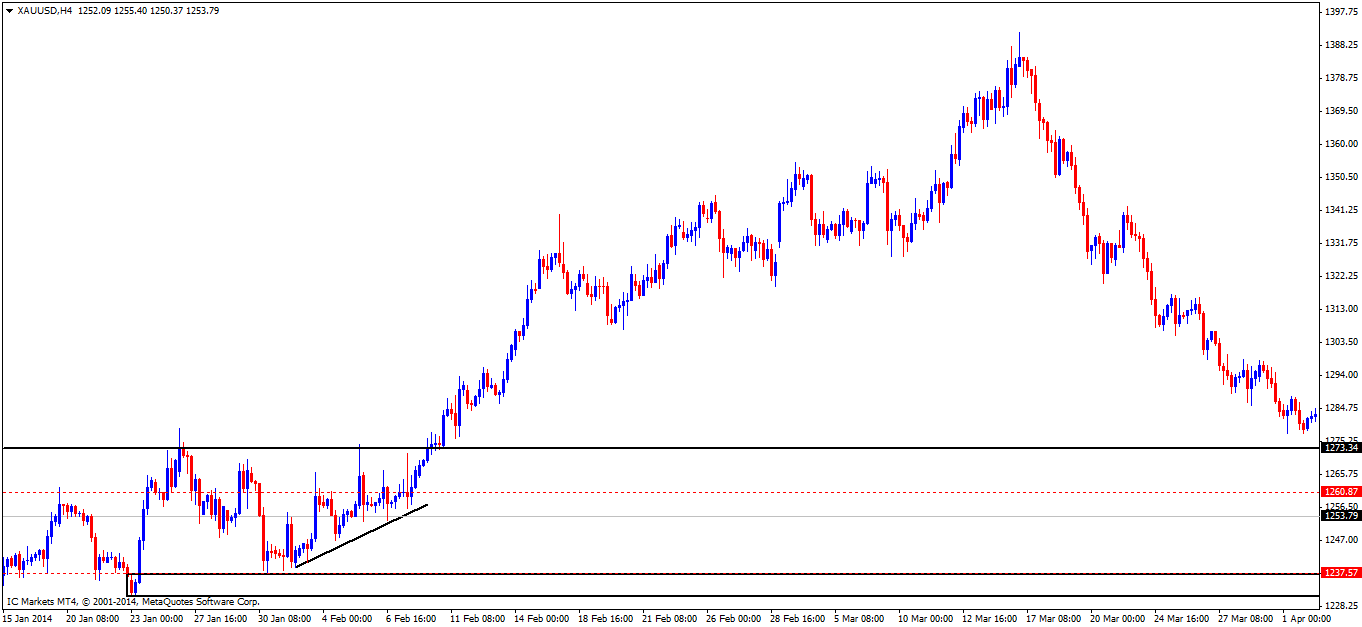Image resolution: width=1362 pixels, height=627 pixels.
Task: Click the small triangle before XAUUSD,H4
Action: tap(10, 10)
